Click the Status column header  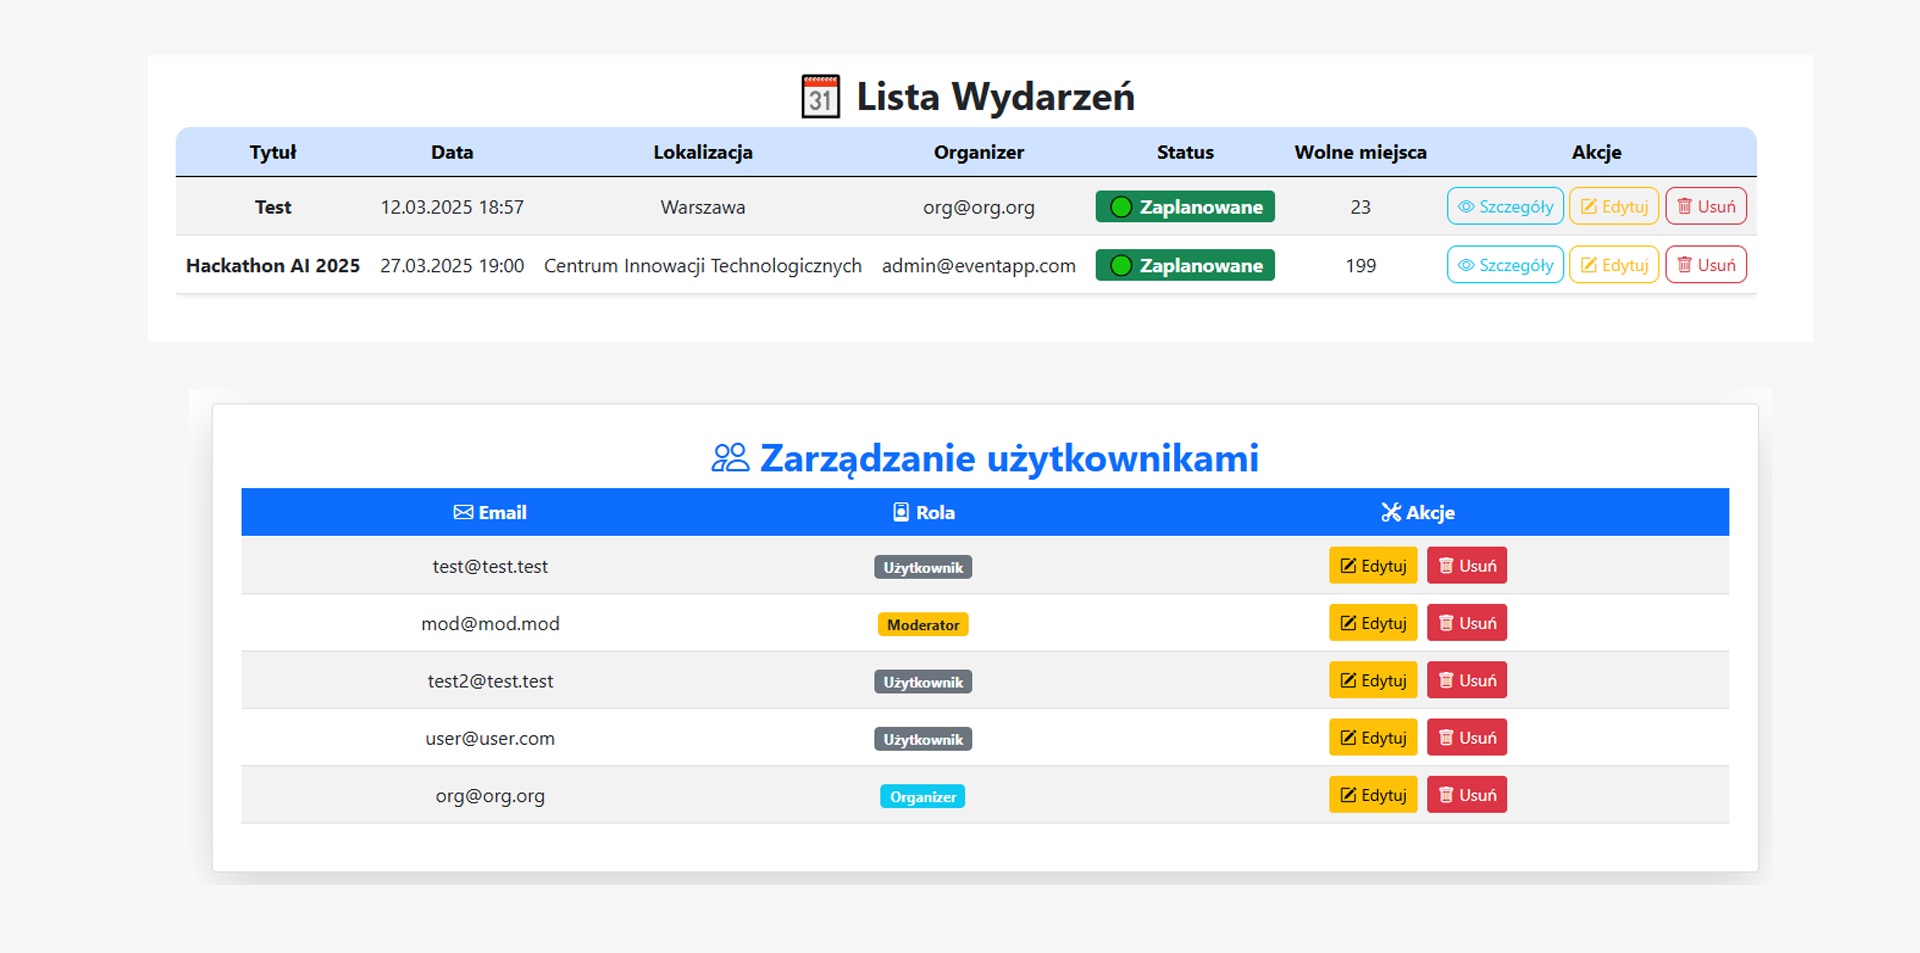(x=1185, y=152)
